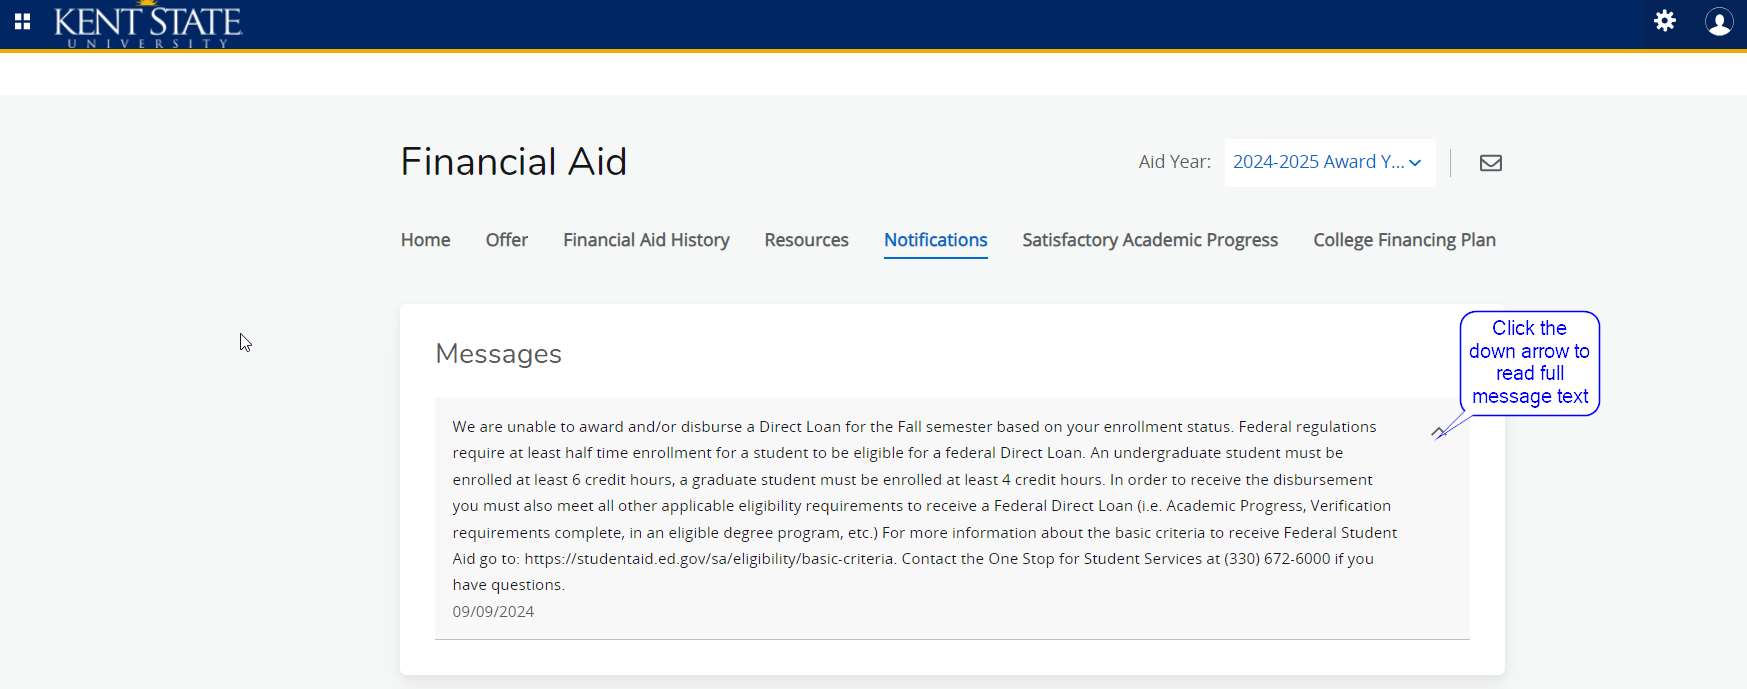Image resolution: width=1747 pixels, height=689 pixels.
Task: Switch to the Offer tab
Action: click(507, 240)
